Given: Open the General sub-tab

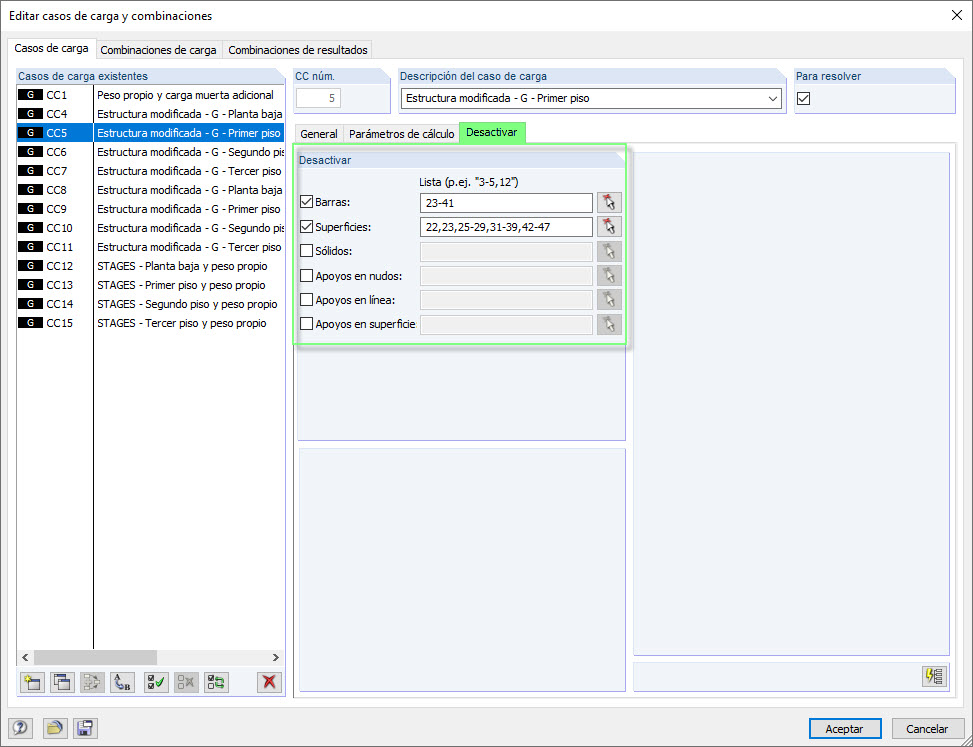Looking at the screenshot, I should coord(319,134).
